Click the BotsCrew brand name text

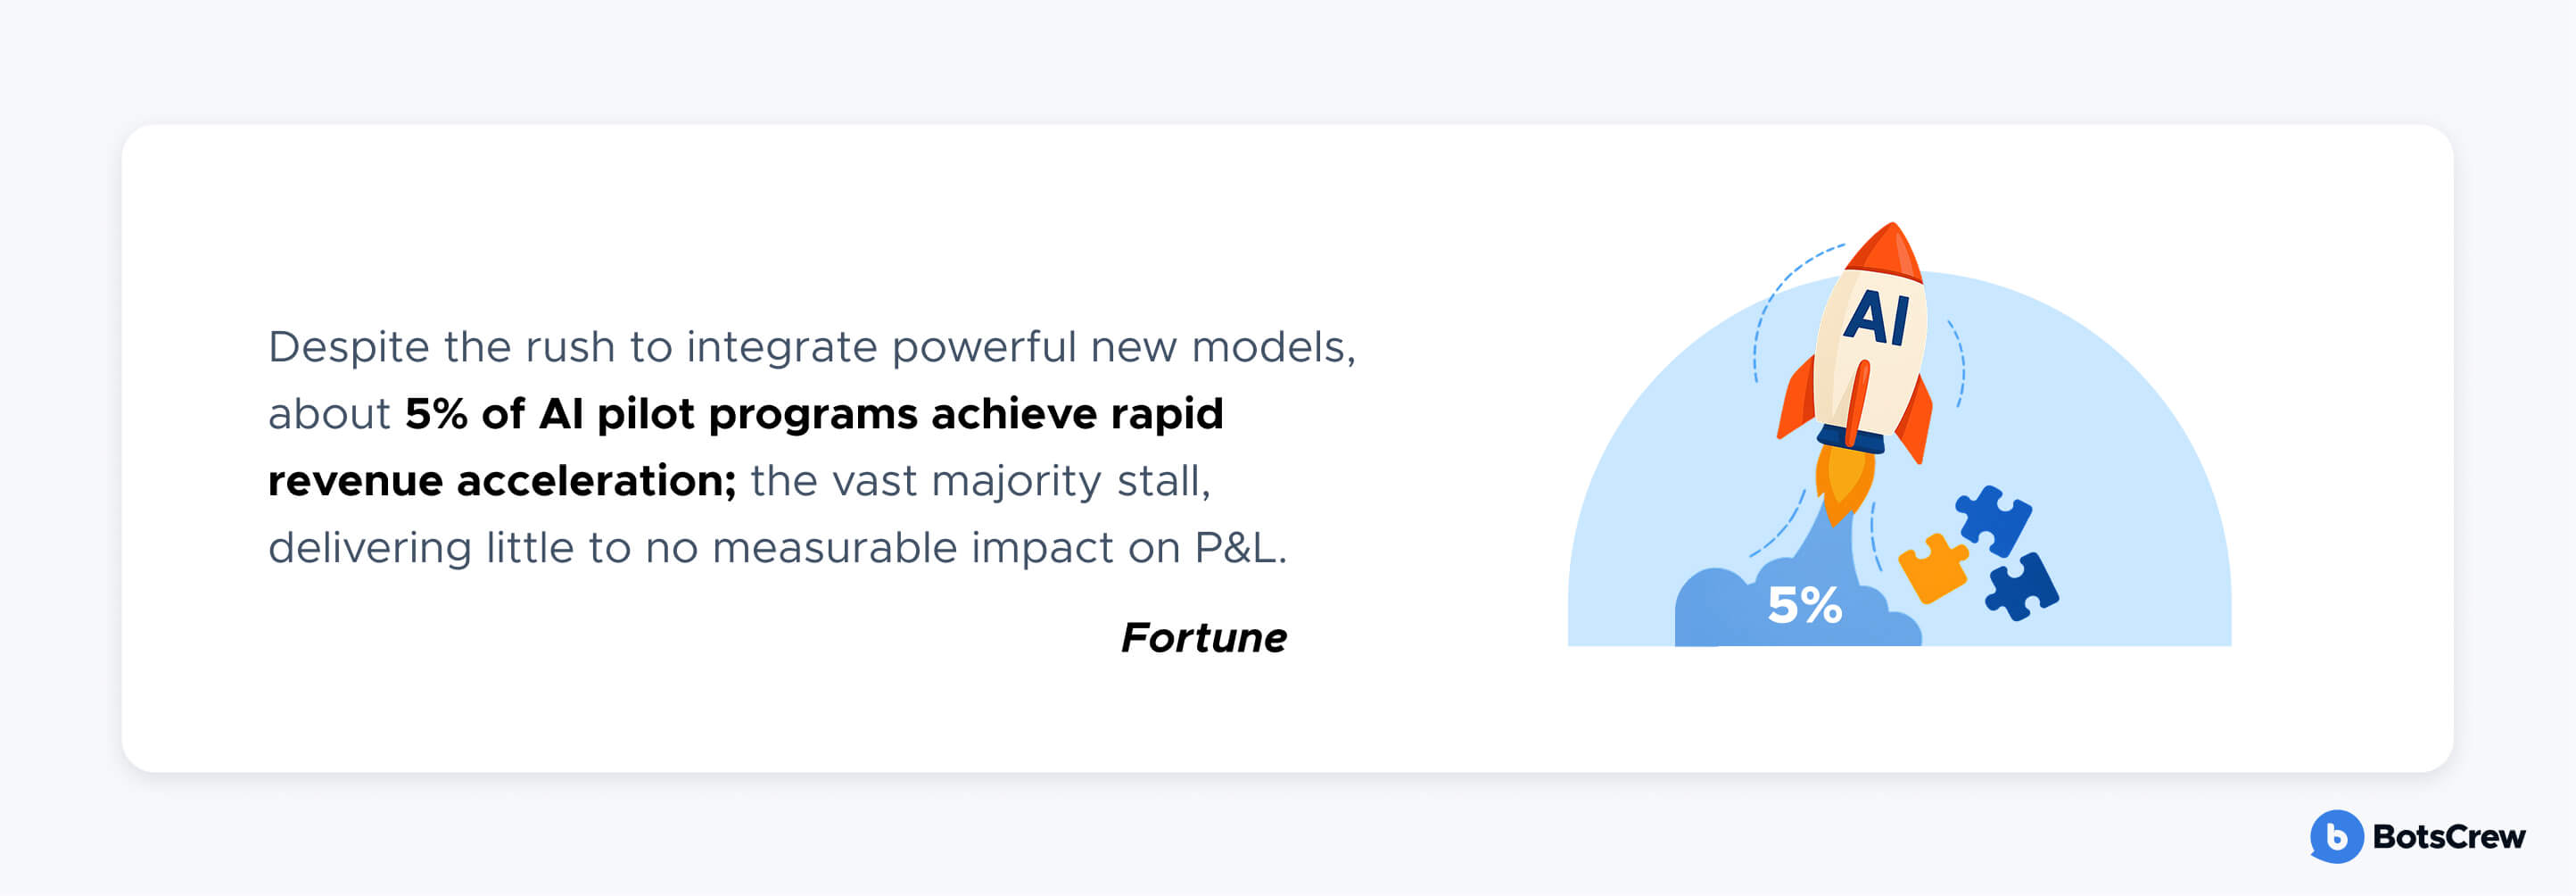(2449, 837)
